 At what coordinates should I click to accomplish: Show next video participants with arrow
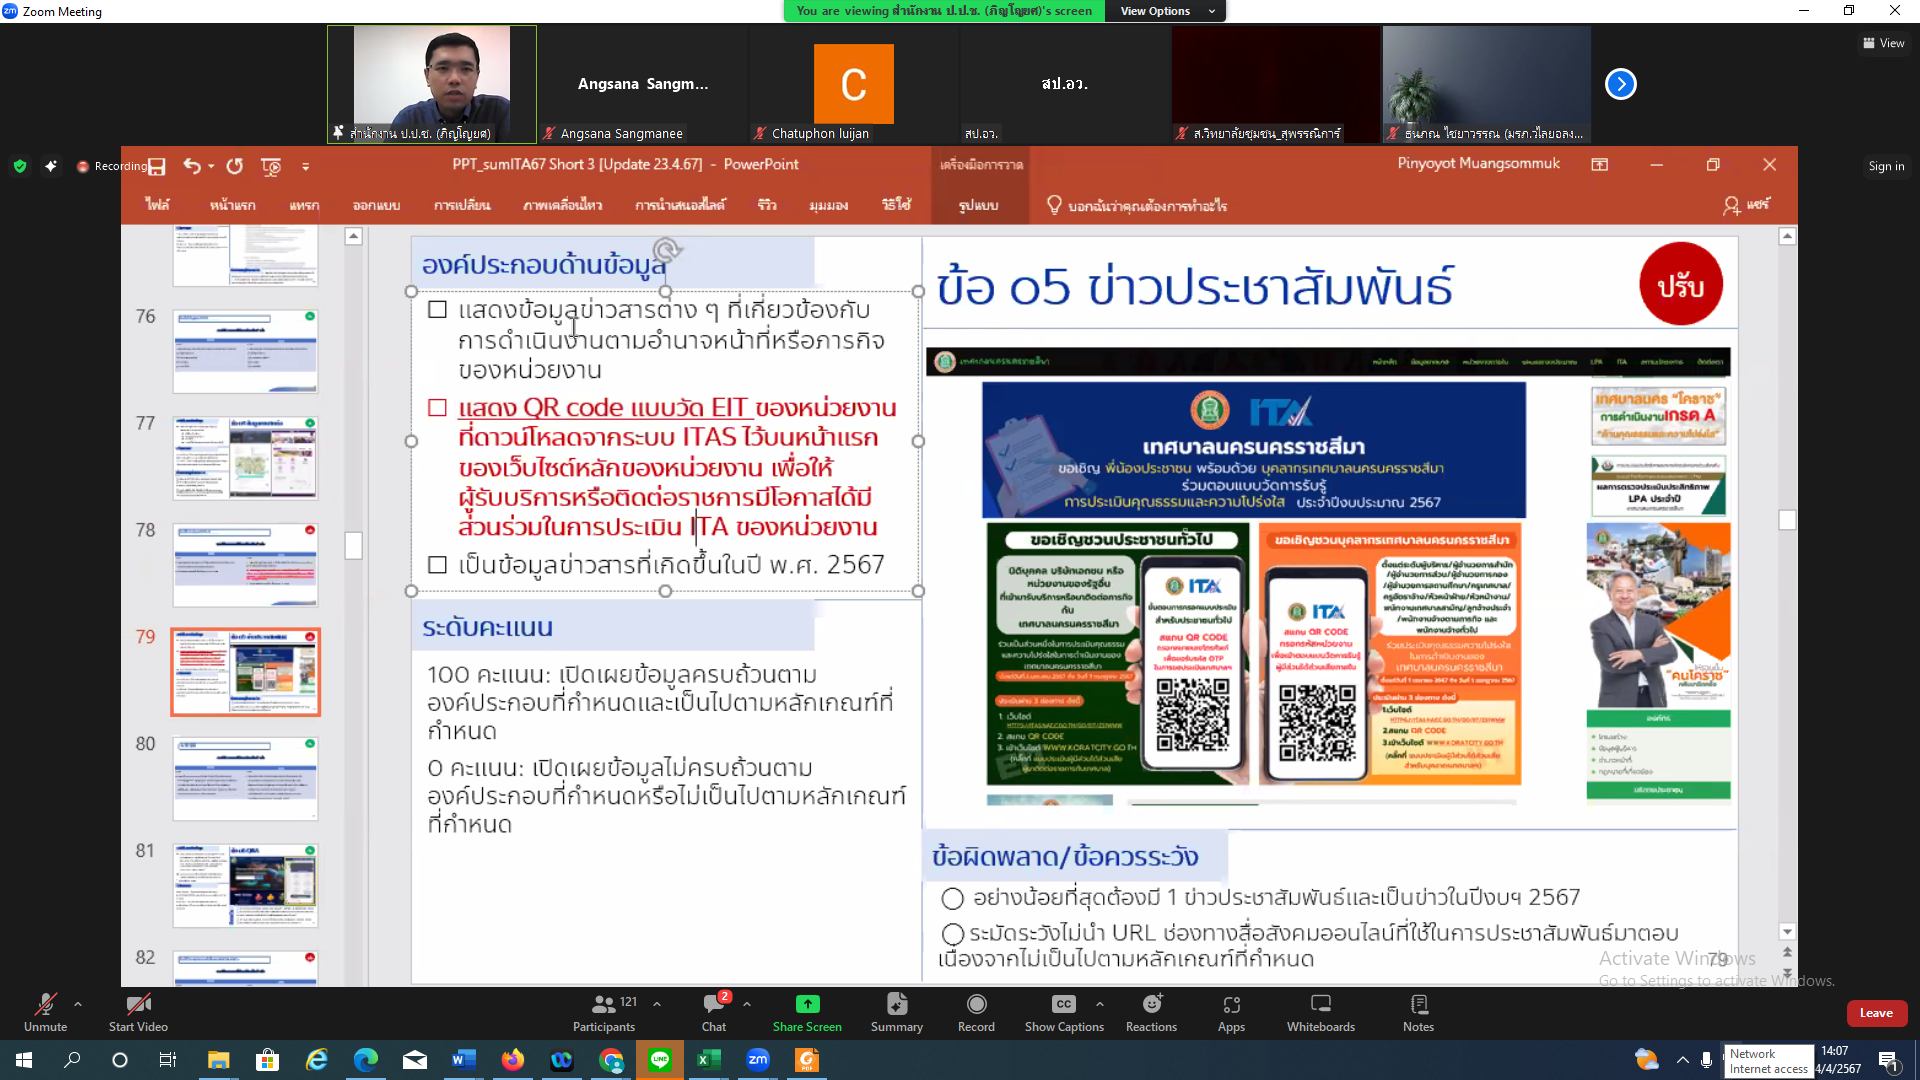(x=1621, y=84)
